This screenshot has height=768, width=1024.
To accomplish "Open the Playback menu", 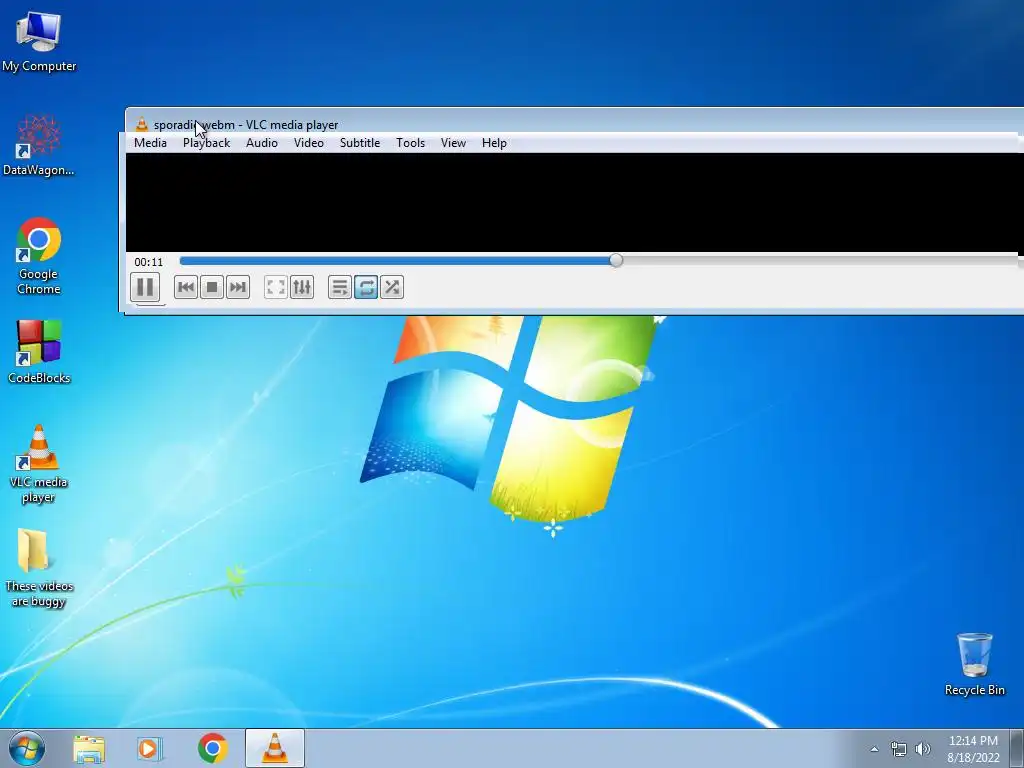I will pos(206,143).
